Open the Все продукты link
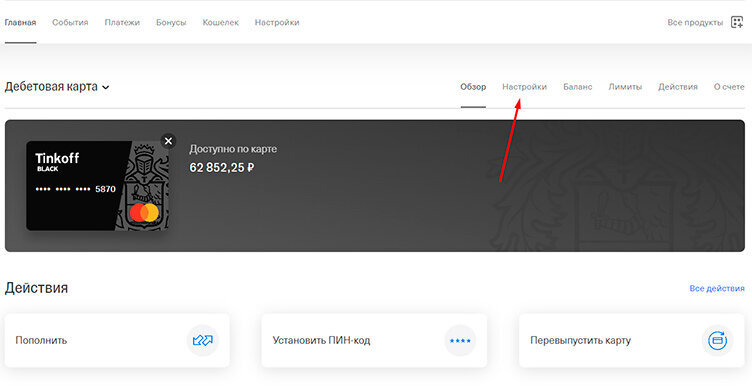Viewport: 752px width, 392px height. (x=695, y=23)
